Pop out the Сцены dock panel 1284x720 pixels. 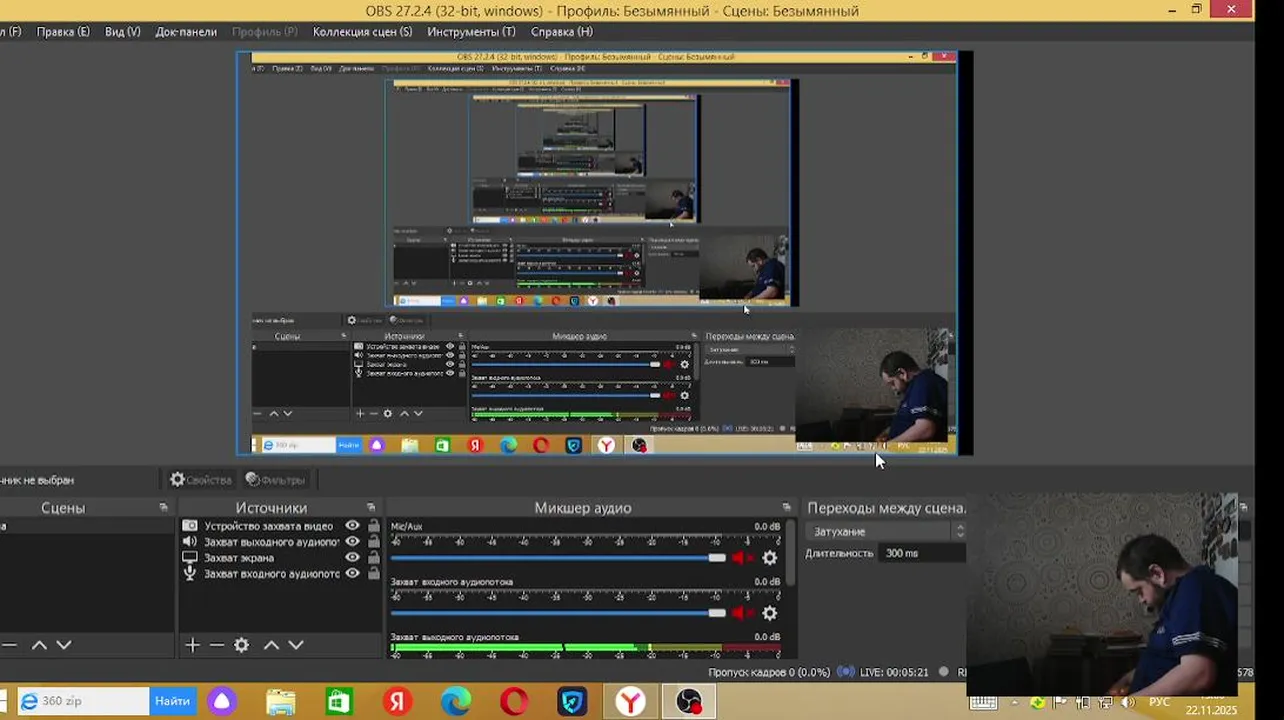pyautogui.click(x=163, y=508)
